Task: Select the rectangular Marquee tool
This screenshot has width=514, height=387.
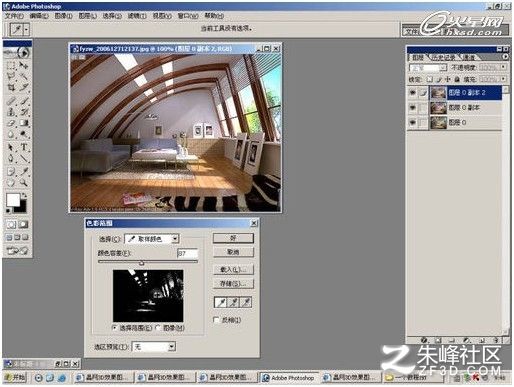Action: pos(11,65)
